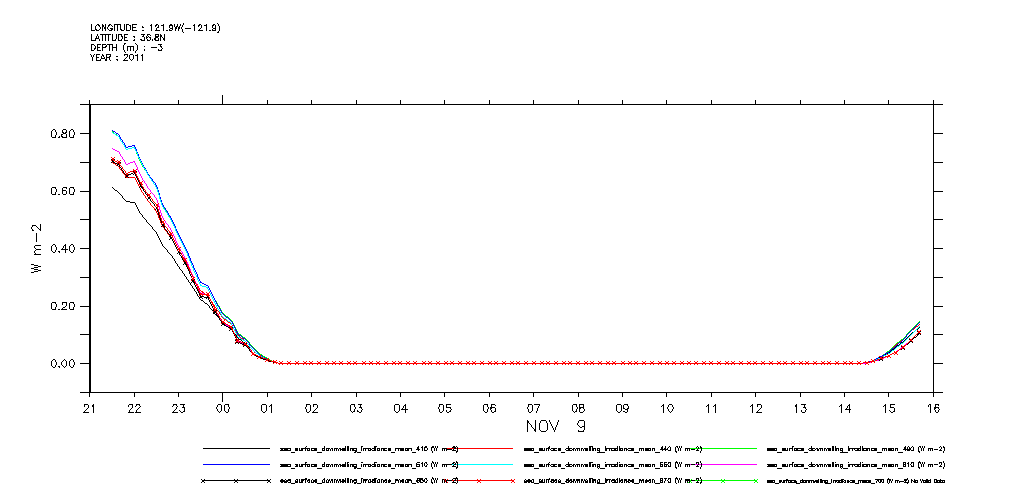Viewport: 1009px width, 504px height.
Task: Click the 0.80 y-axis tick label
Action: (x=64, y=134)
